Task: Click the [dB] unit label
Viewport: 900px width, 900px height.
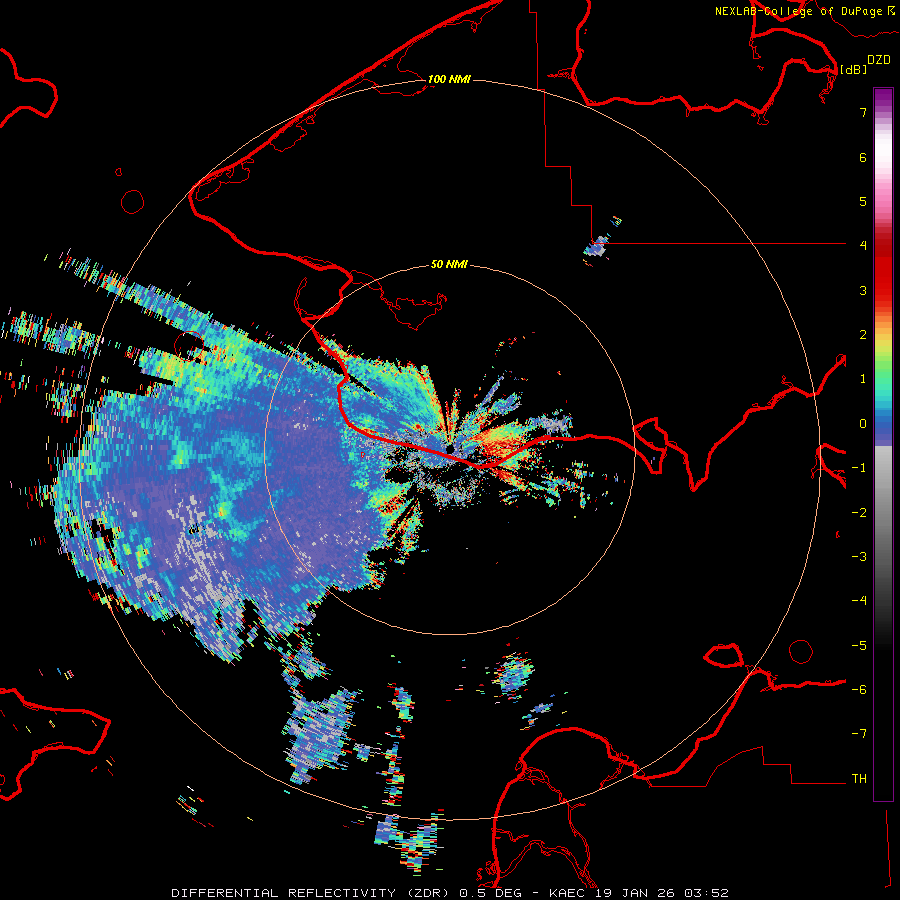Action: 853,69
